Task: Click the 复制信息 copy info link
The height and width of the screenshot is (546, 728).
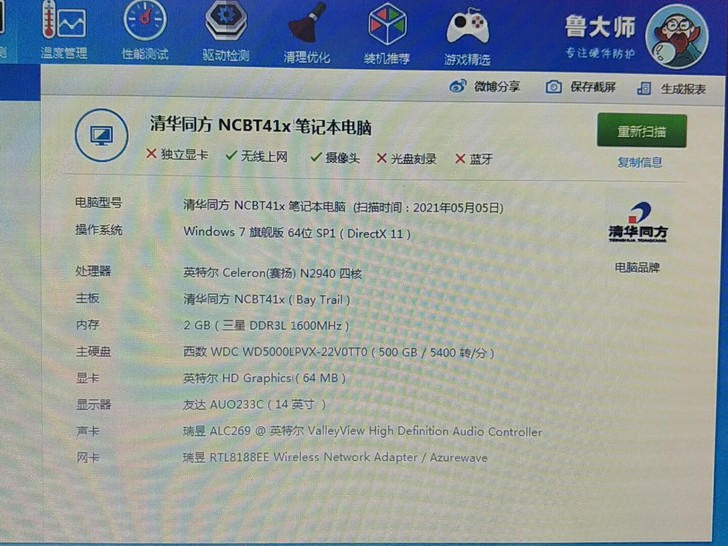Action: coord(640,162)
